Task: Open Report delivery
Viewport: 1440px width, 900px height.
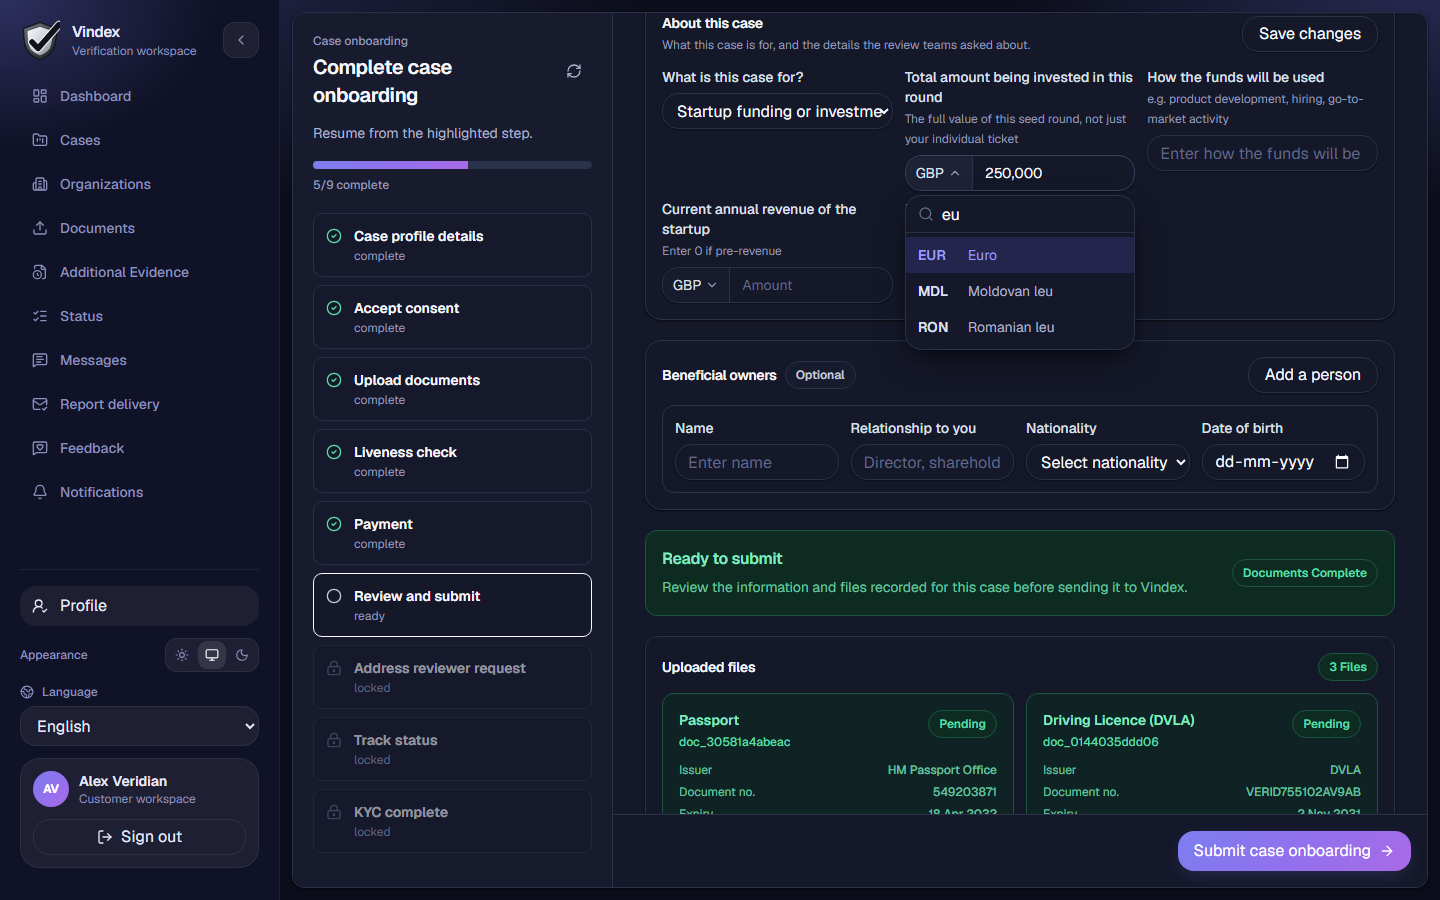Action: click(139, 404)
